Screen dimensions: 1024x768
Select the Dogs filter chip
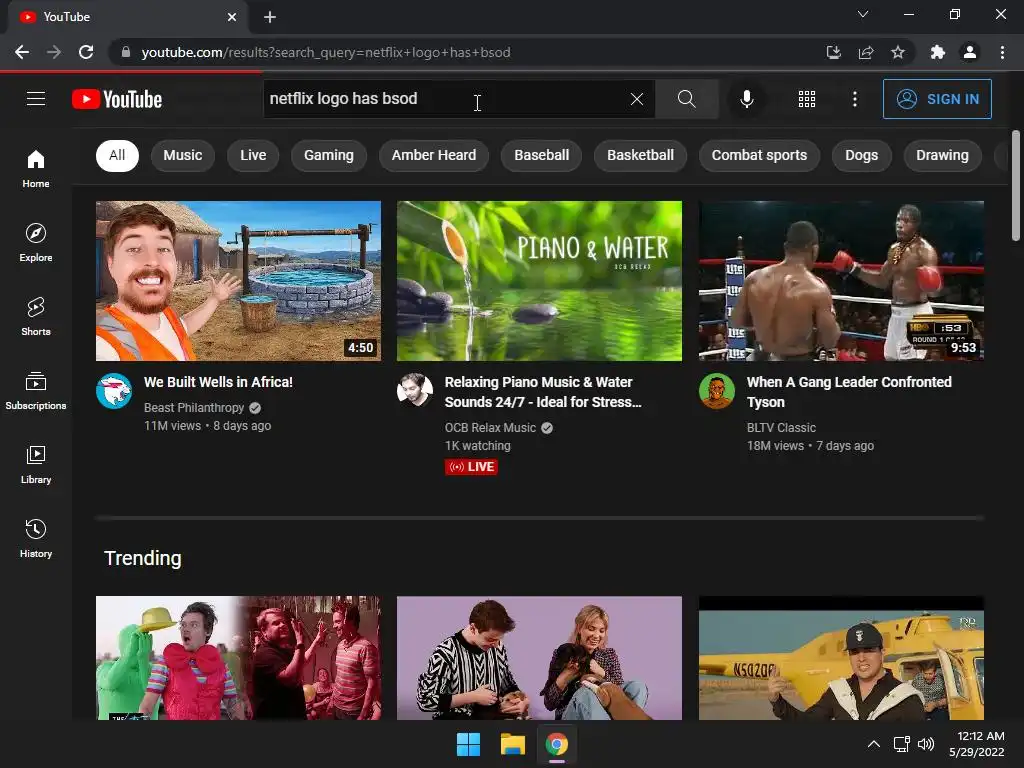(x=861, y=155)
